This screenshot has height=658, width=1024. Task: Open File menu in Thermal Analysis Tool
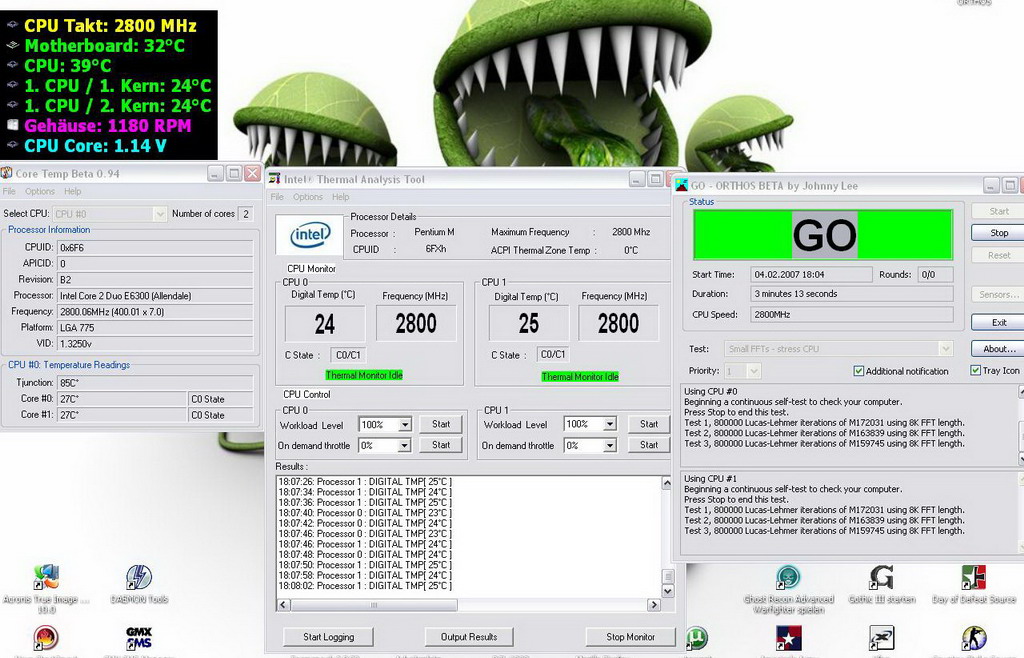pos(277,196)
